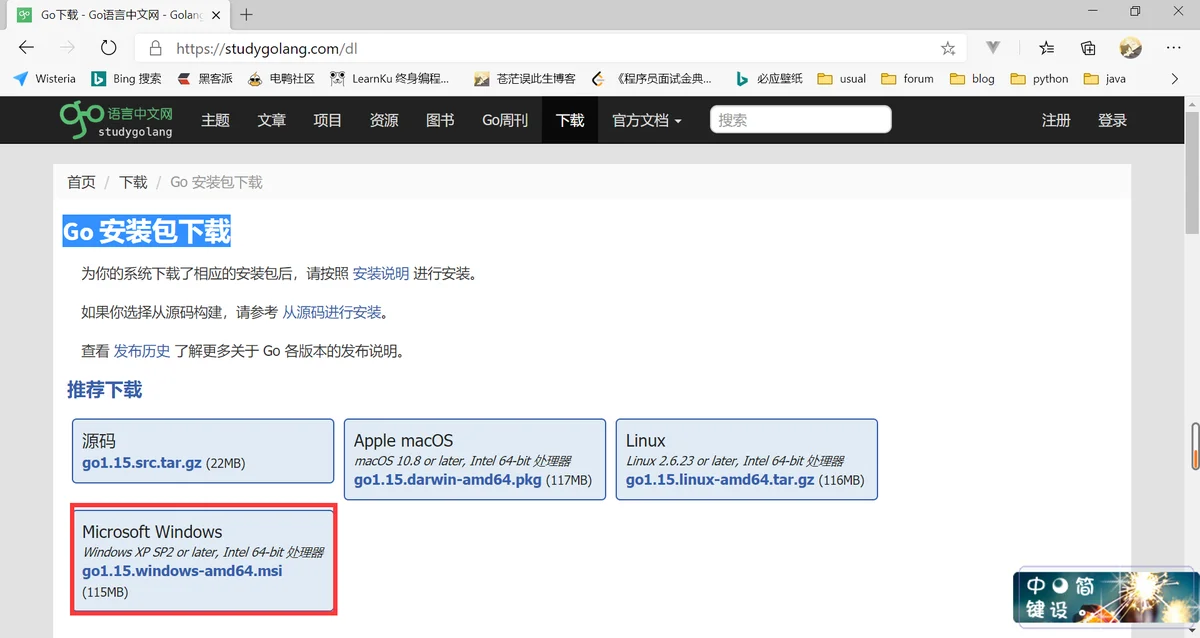Click the browser back arrow
The width and height of the screenshot is (1200, 638).
point(26,48)
